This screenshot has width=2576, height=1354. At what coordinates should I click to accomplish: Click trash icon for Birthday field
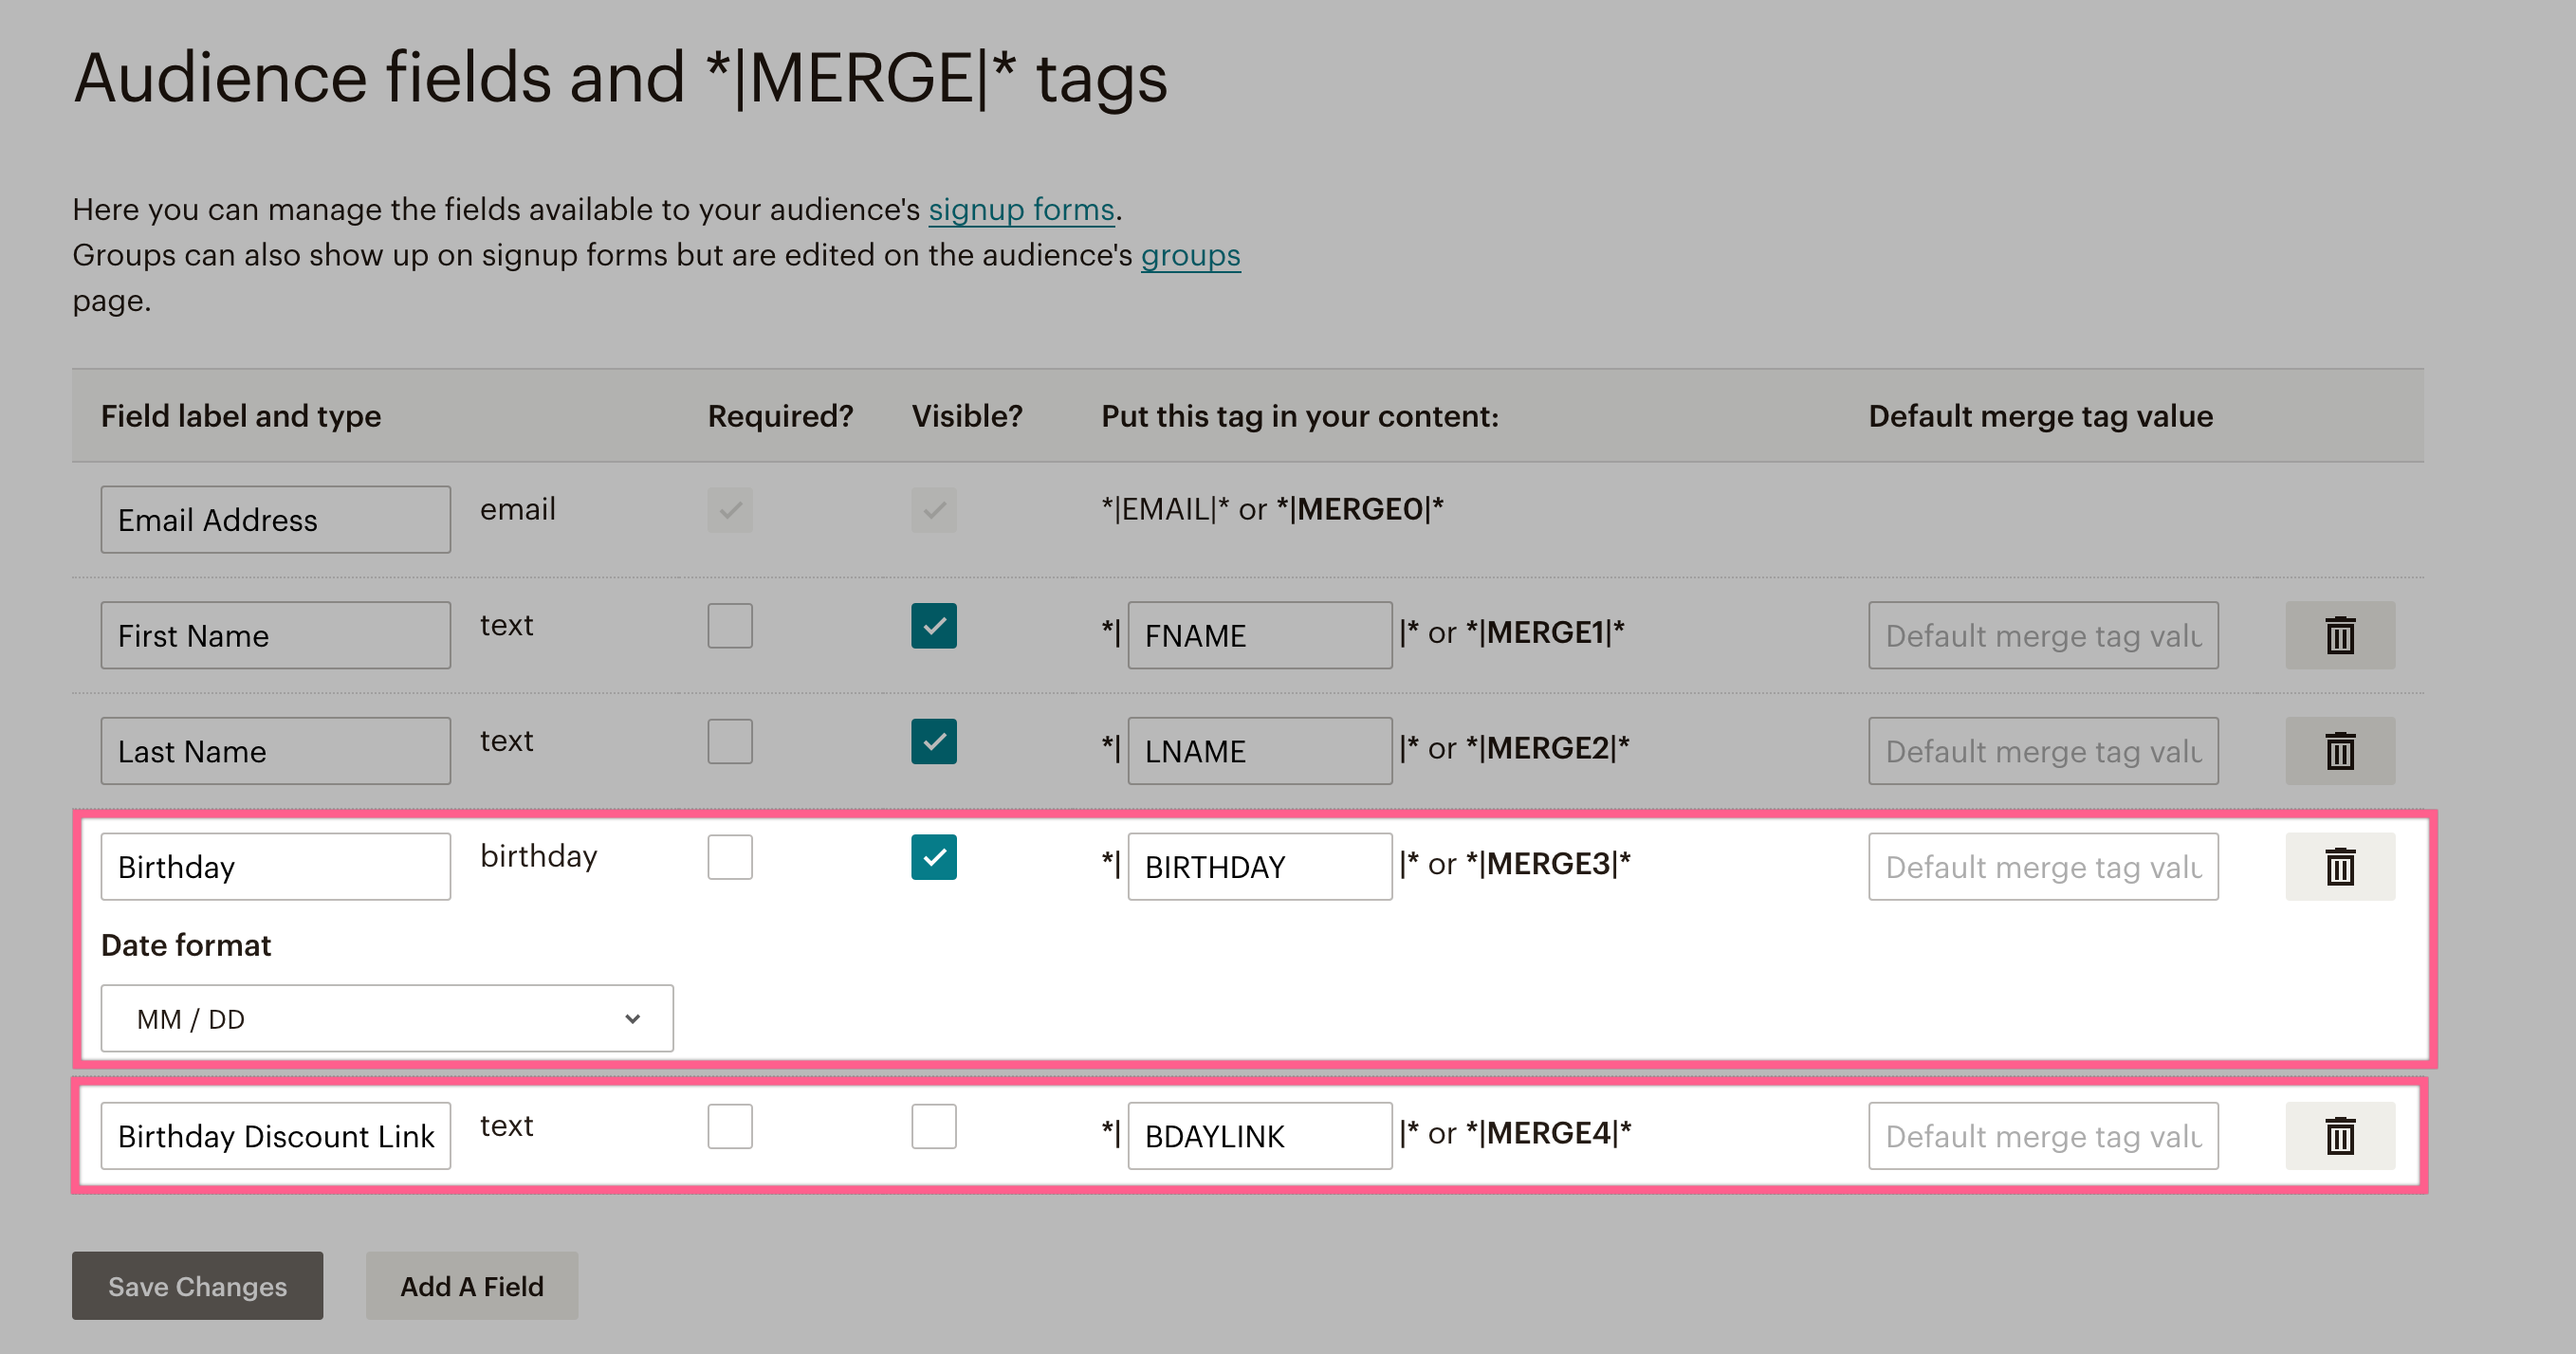coord(2339,867)
